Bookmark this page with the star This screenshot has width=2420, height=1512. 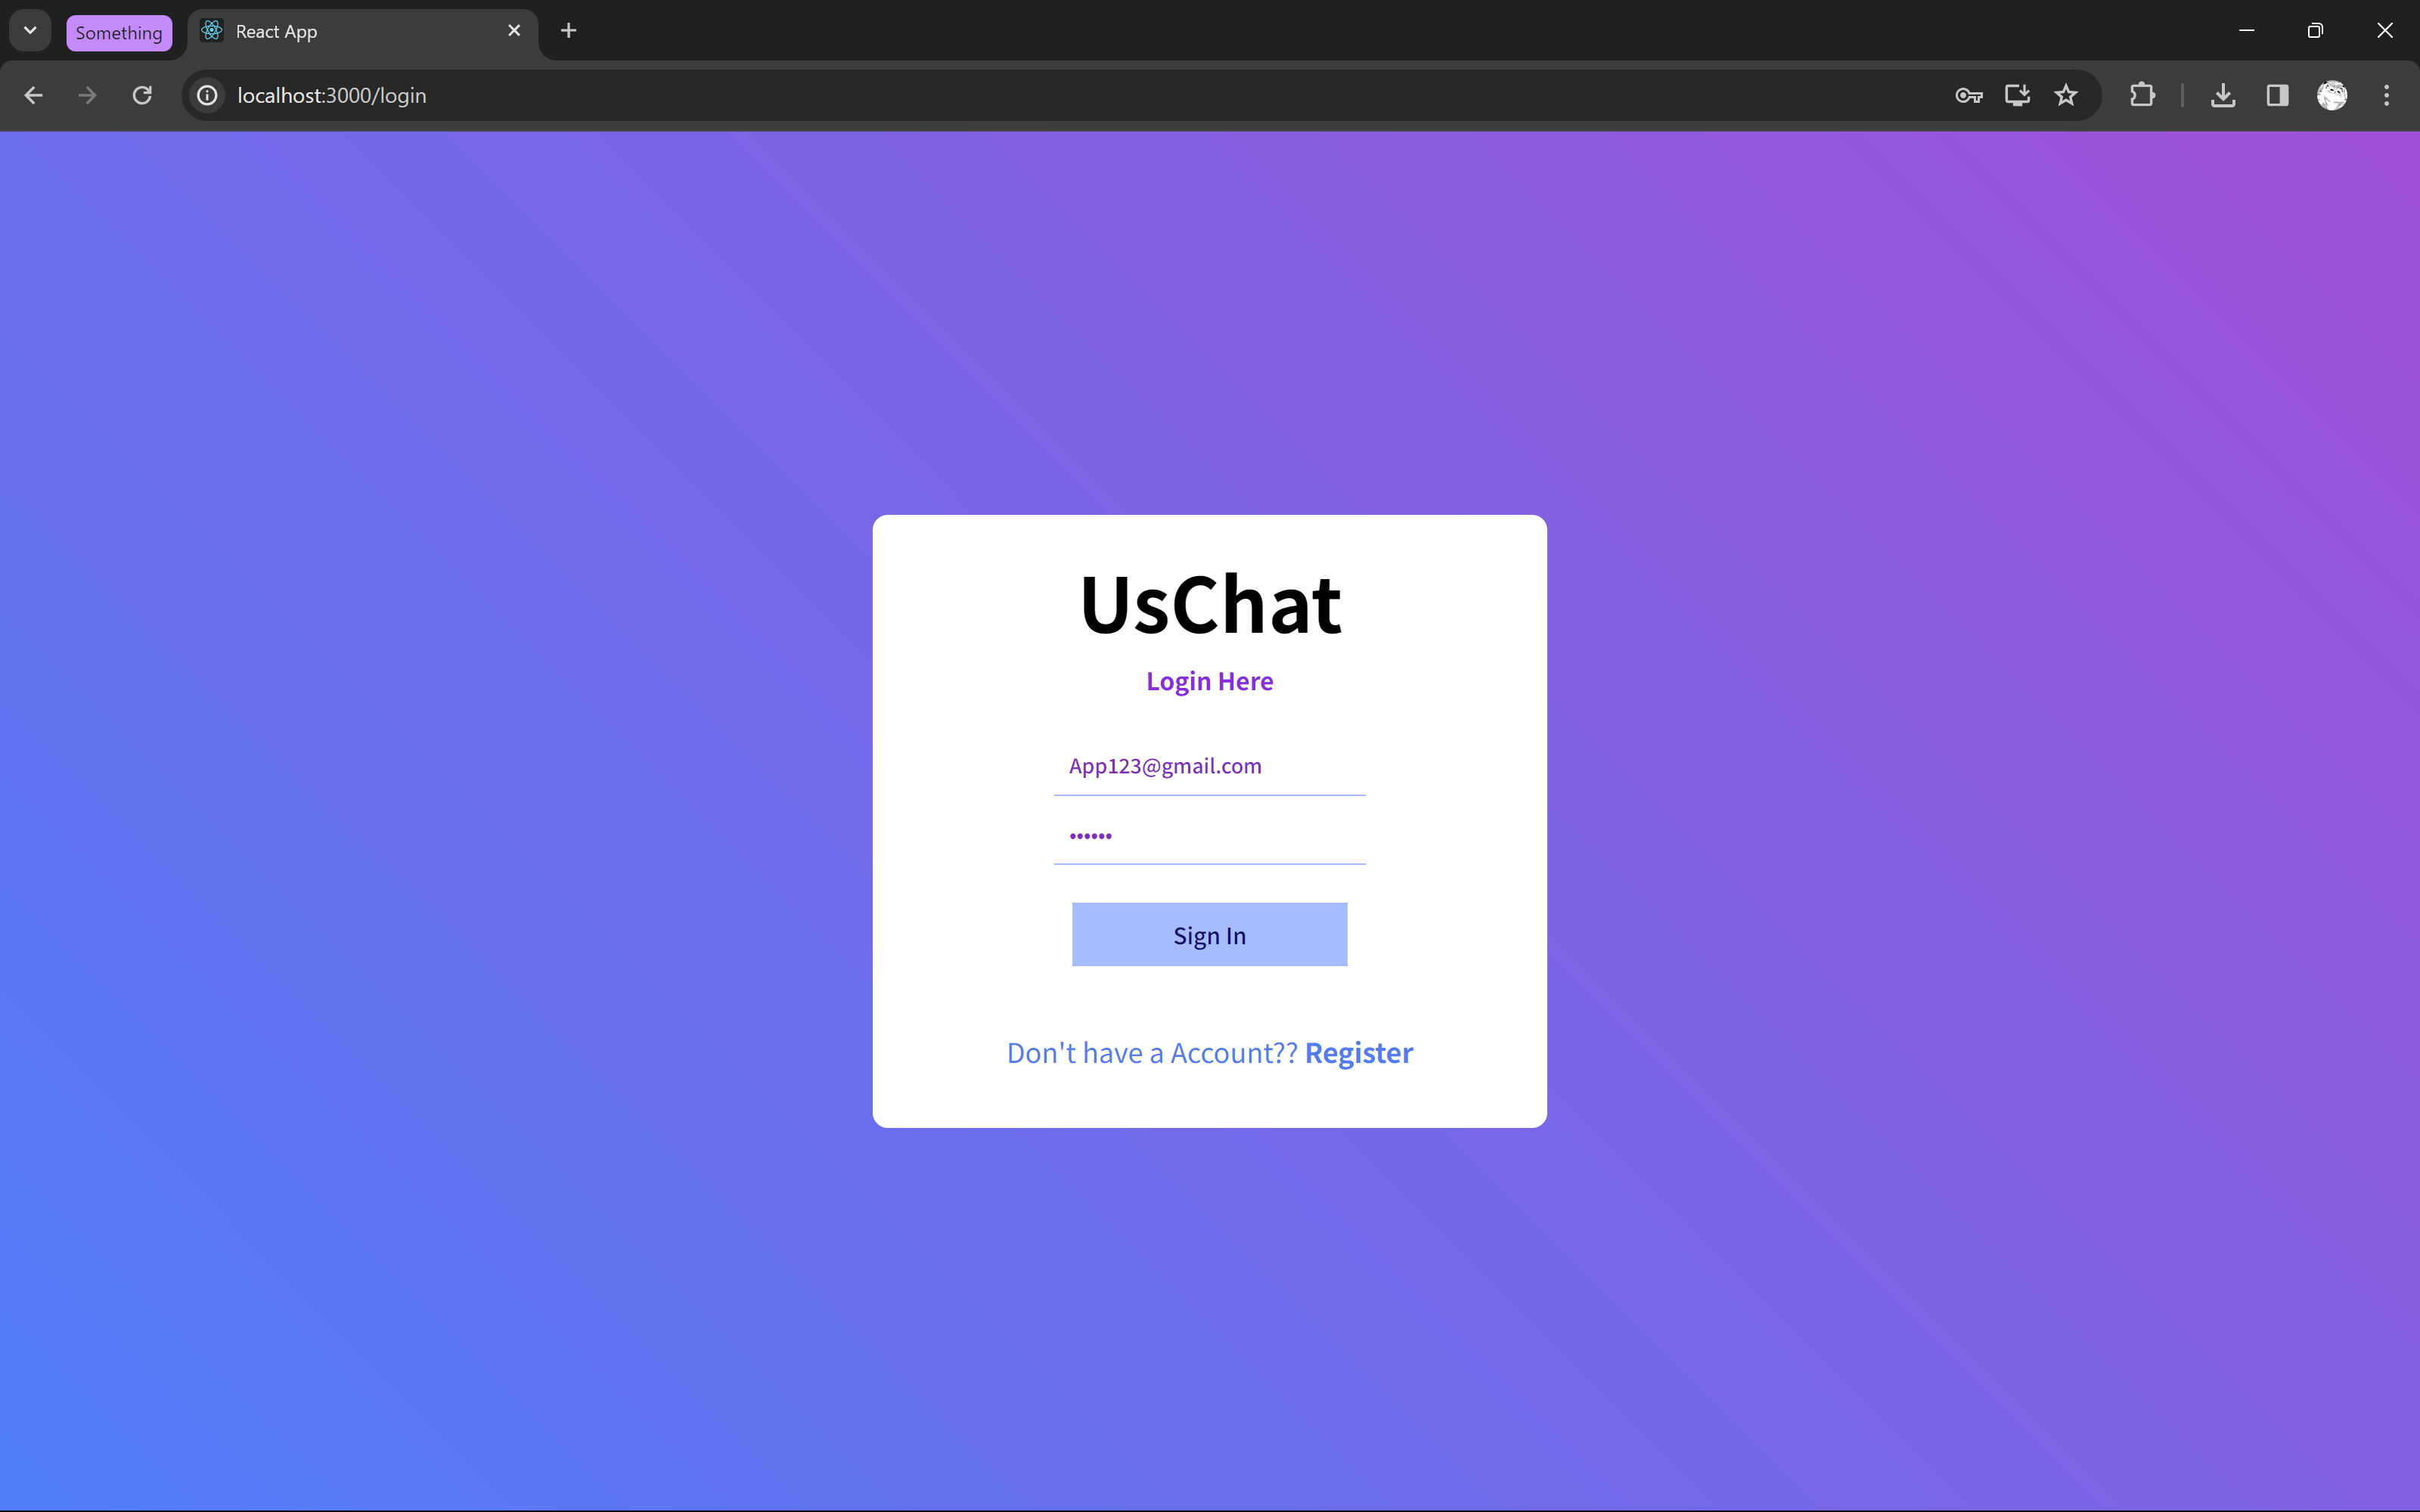(2066, 95)
